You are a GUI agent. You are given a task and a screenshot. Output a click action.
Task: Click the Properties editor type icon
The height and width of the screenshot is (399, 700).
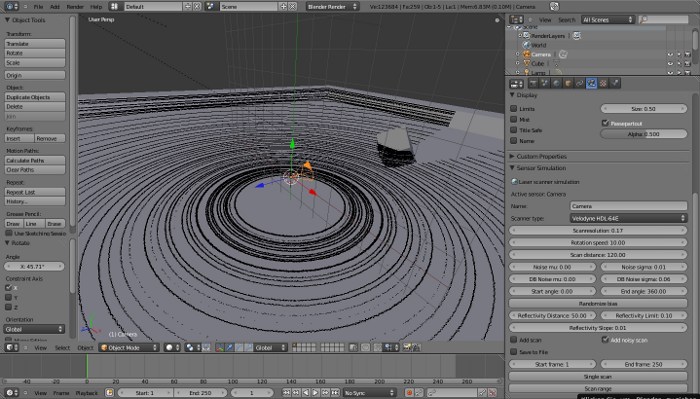[516, 83]
